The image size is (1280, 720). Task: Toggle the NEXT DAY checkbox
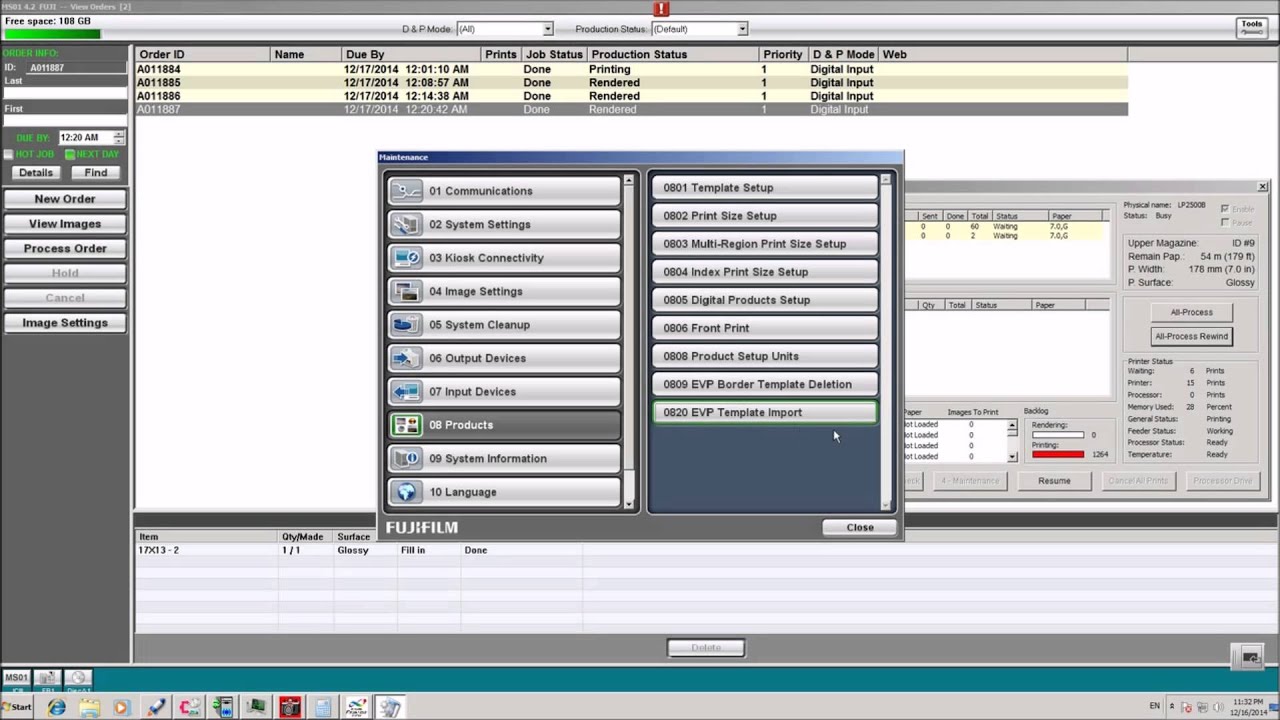point(69,154)
